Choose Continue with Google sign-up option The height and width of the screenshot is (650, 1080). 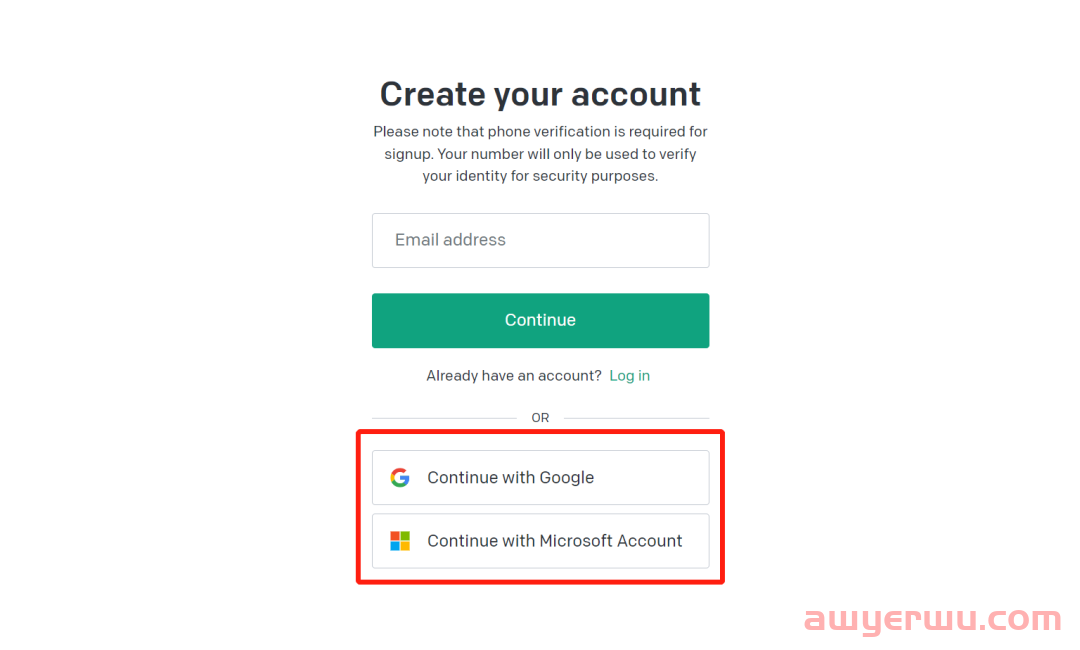(541, 477)
